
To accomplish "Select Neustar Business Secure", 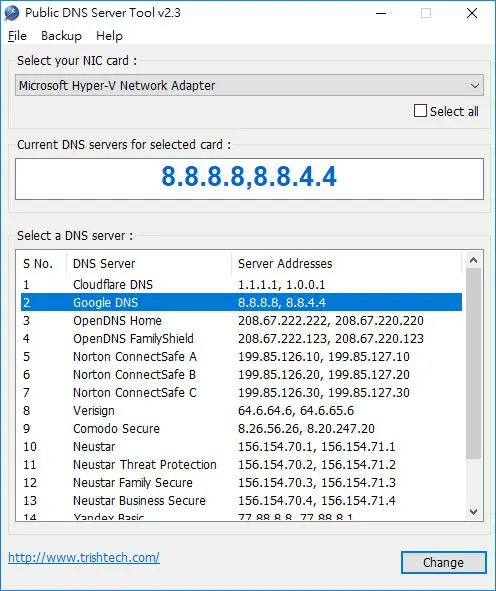I will pos(241,501).
